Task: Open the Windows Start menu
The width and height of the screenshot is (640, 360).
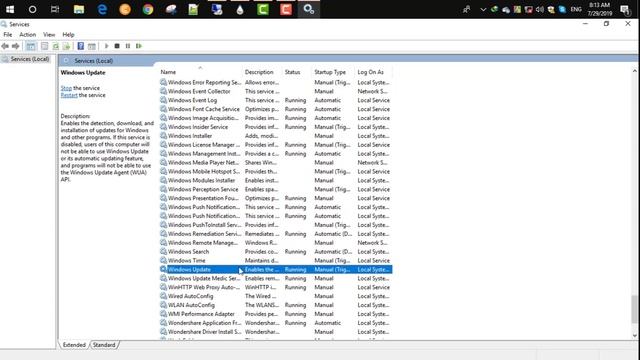Action: (x=10, y=9)
